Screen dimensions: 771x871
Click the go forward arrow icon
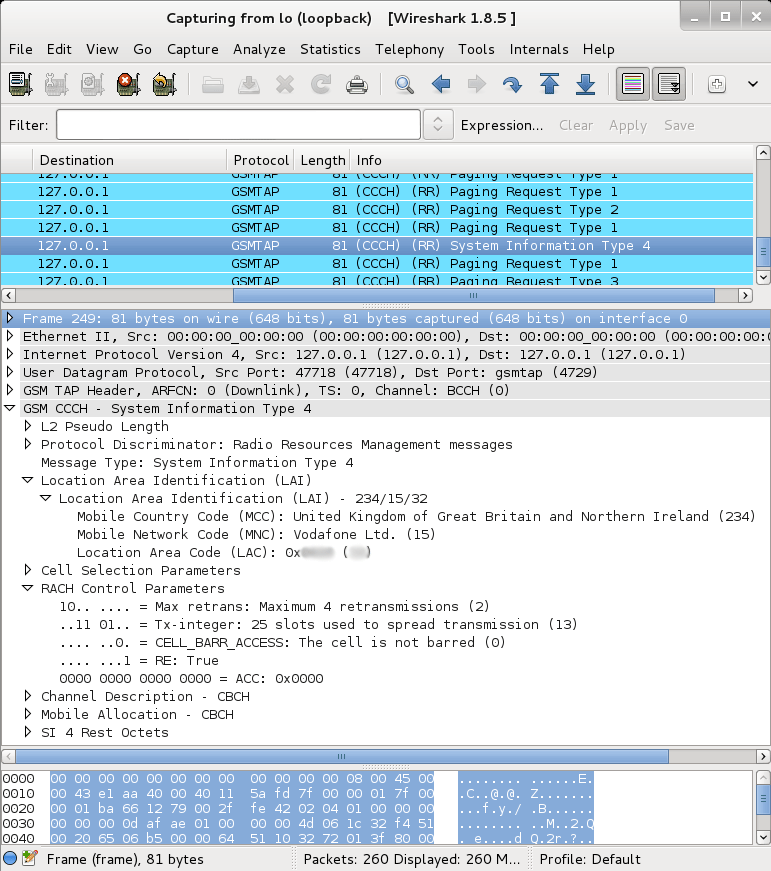477,84
